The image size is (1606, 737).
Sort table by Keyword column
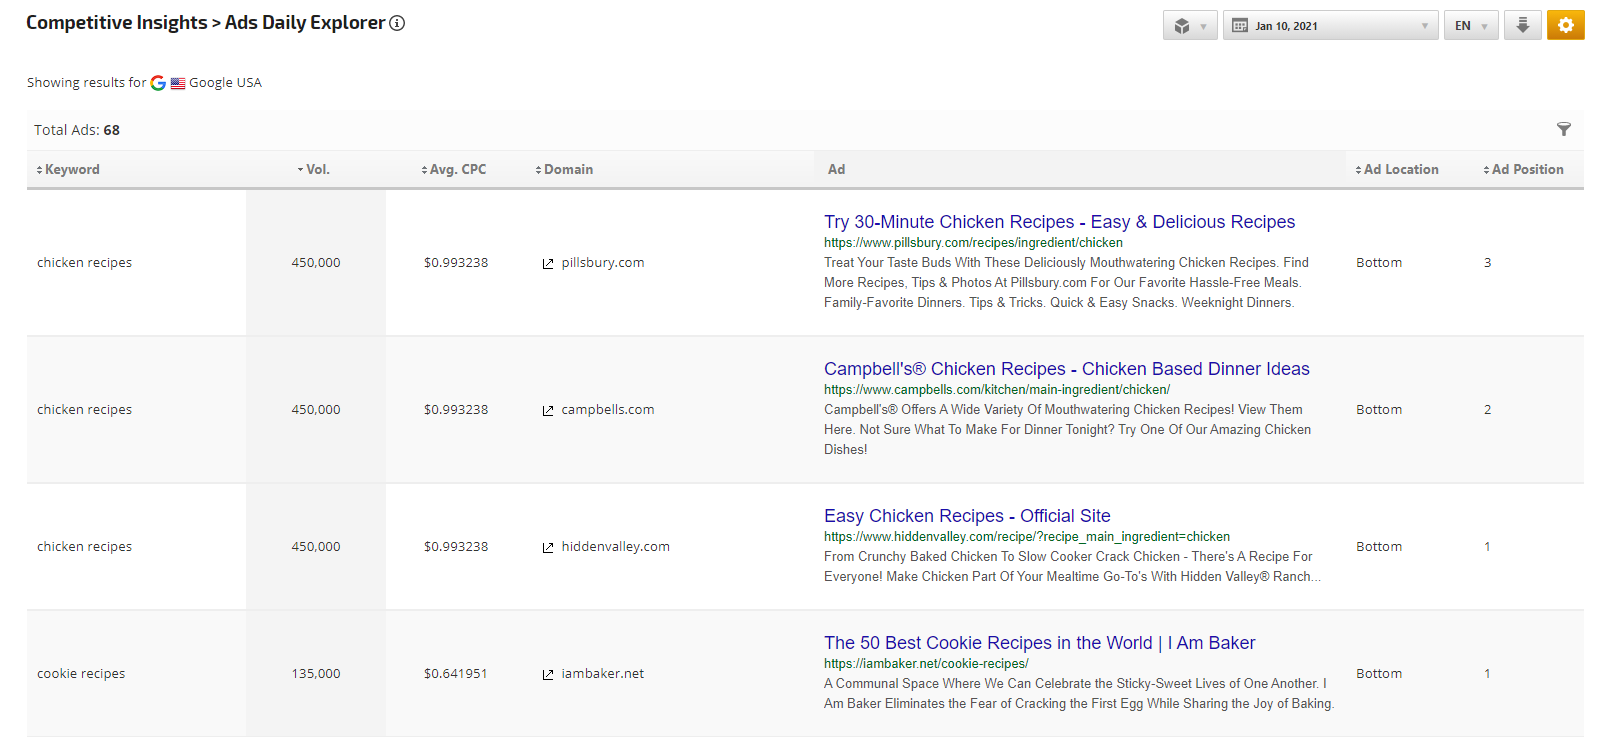69,170
